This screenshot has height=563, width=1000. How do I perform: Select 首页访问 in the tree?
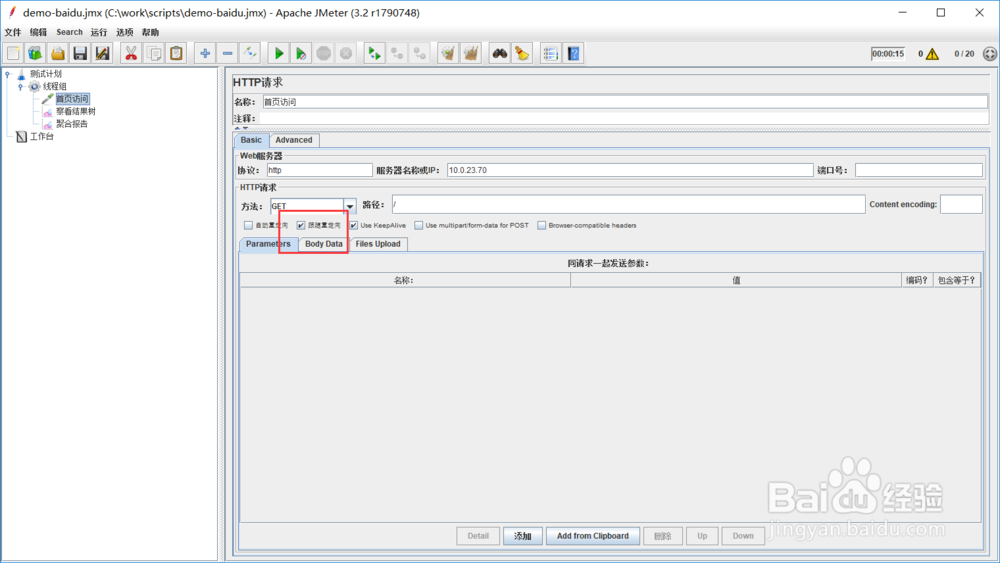pyautogui.click(x=72, y=99)
